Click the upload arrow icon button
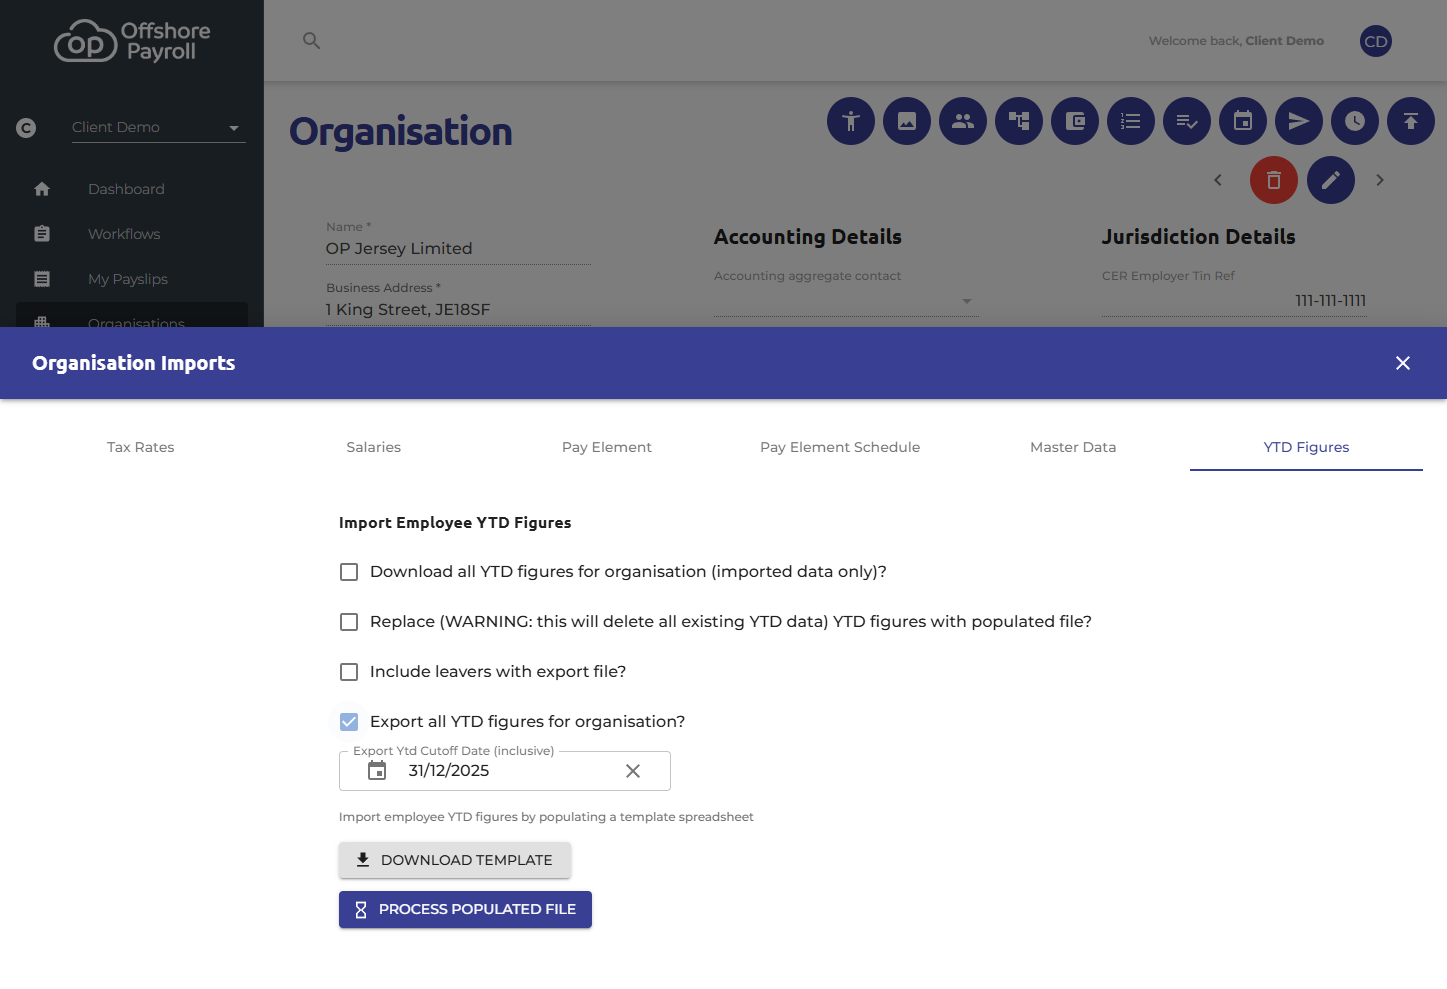This screenshot has width=1447, height=989. point(1411,121)
